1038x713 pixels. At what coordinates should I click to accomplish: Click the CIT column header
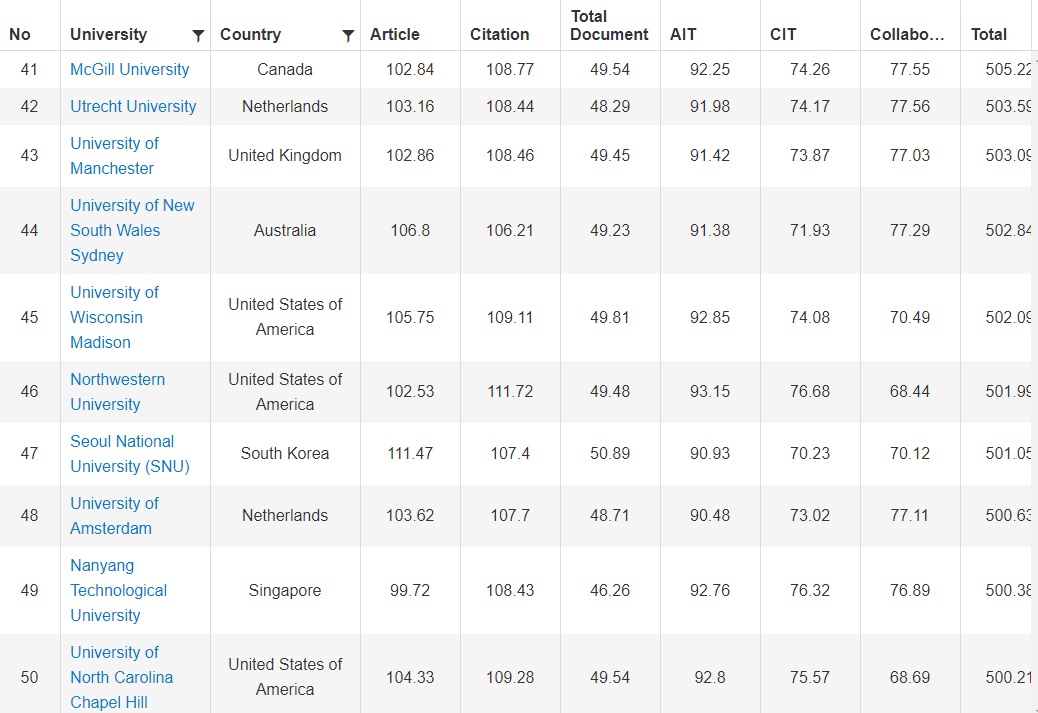(x=783, y=34)
